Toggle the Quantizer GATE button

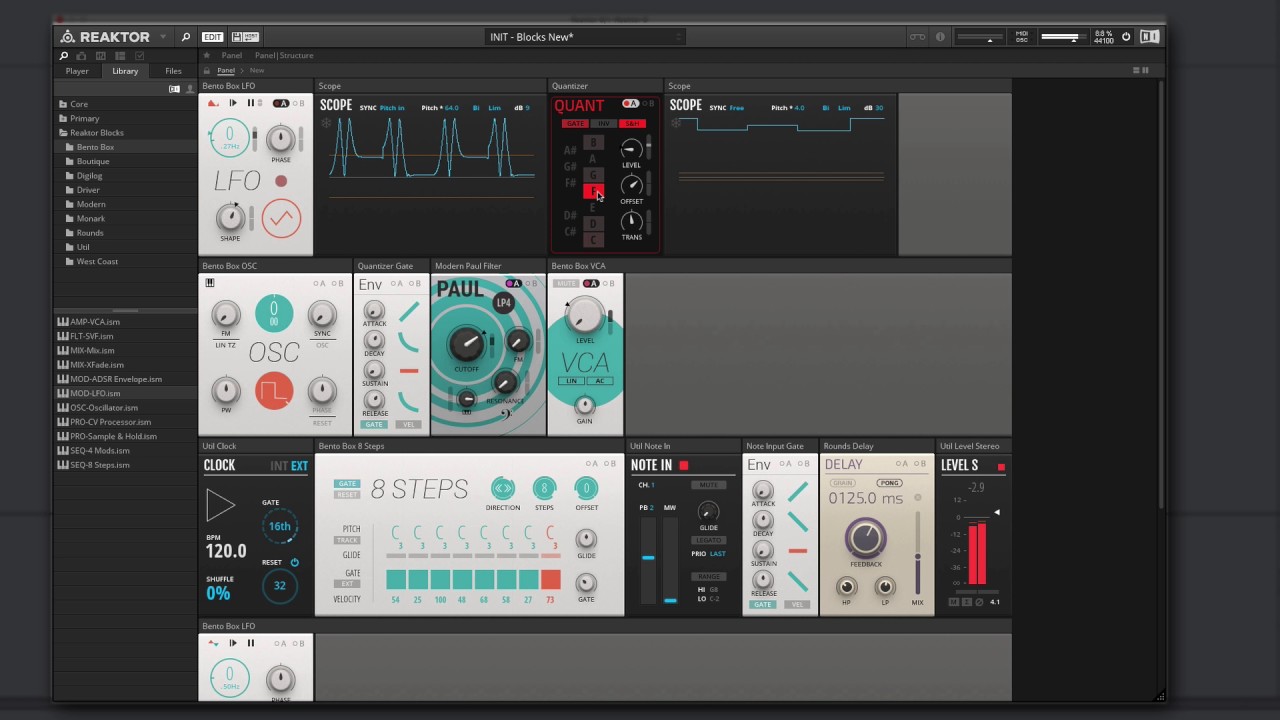click(574, 124)
